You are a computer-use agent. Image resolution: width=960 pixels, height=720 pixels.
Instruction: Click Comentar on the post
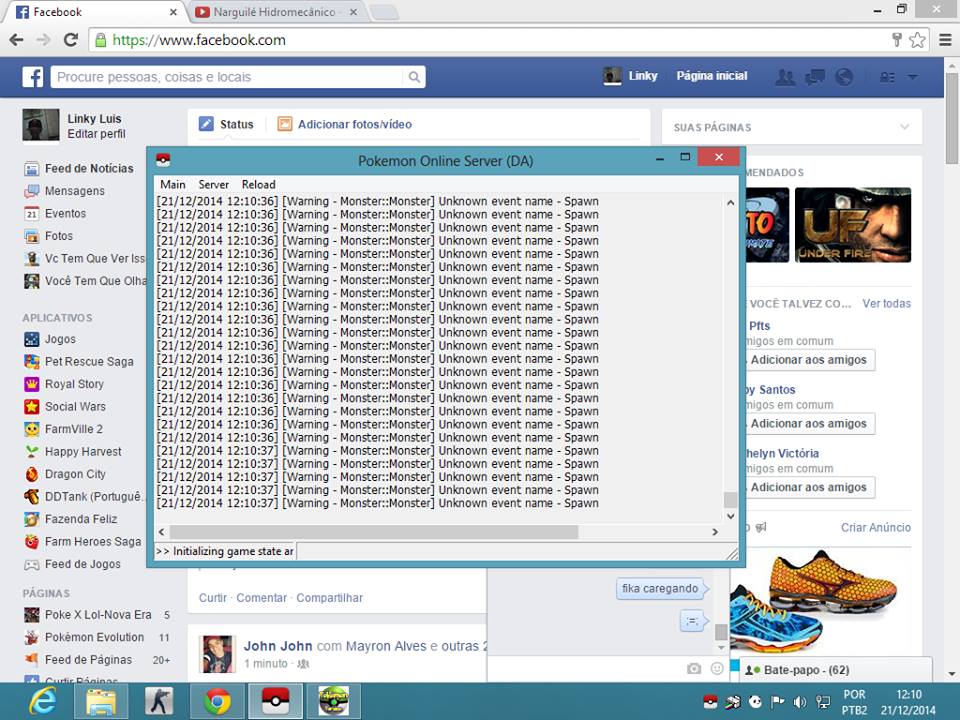(x=261, y=598)
